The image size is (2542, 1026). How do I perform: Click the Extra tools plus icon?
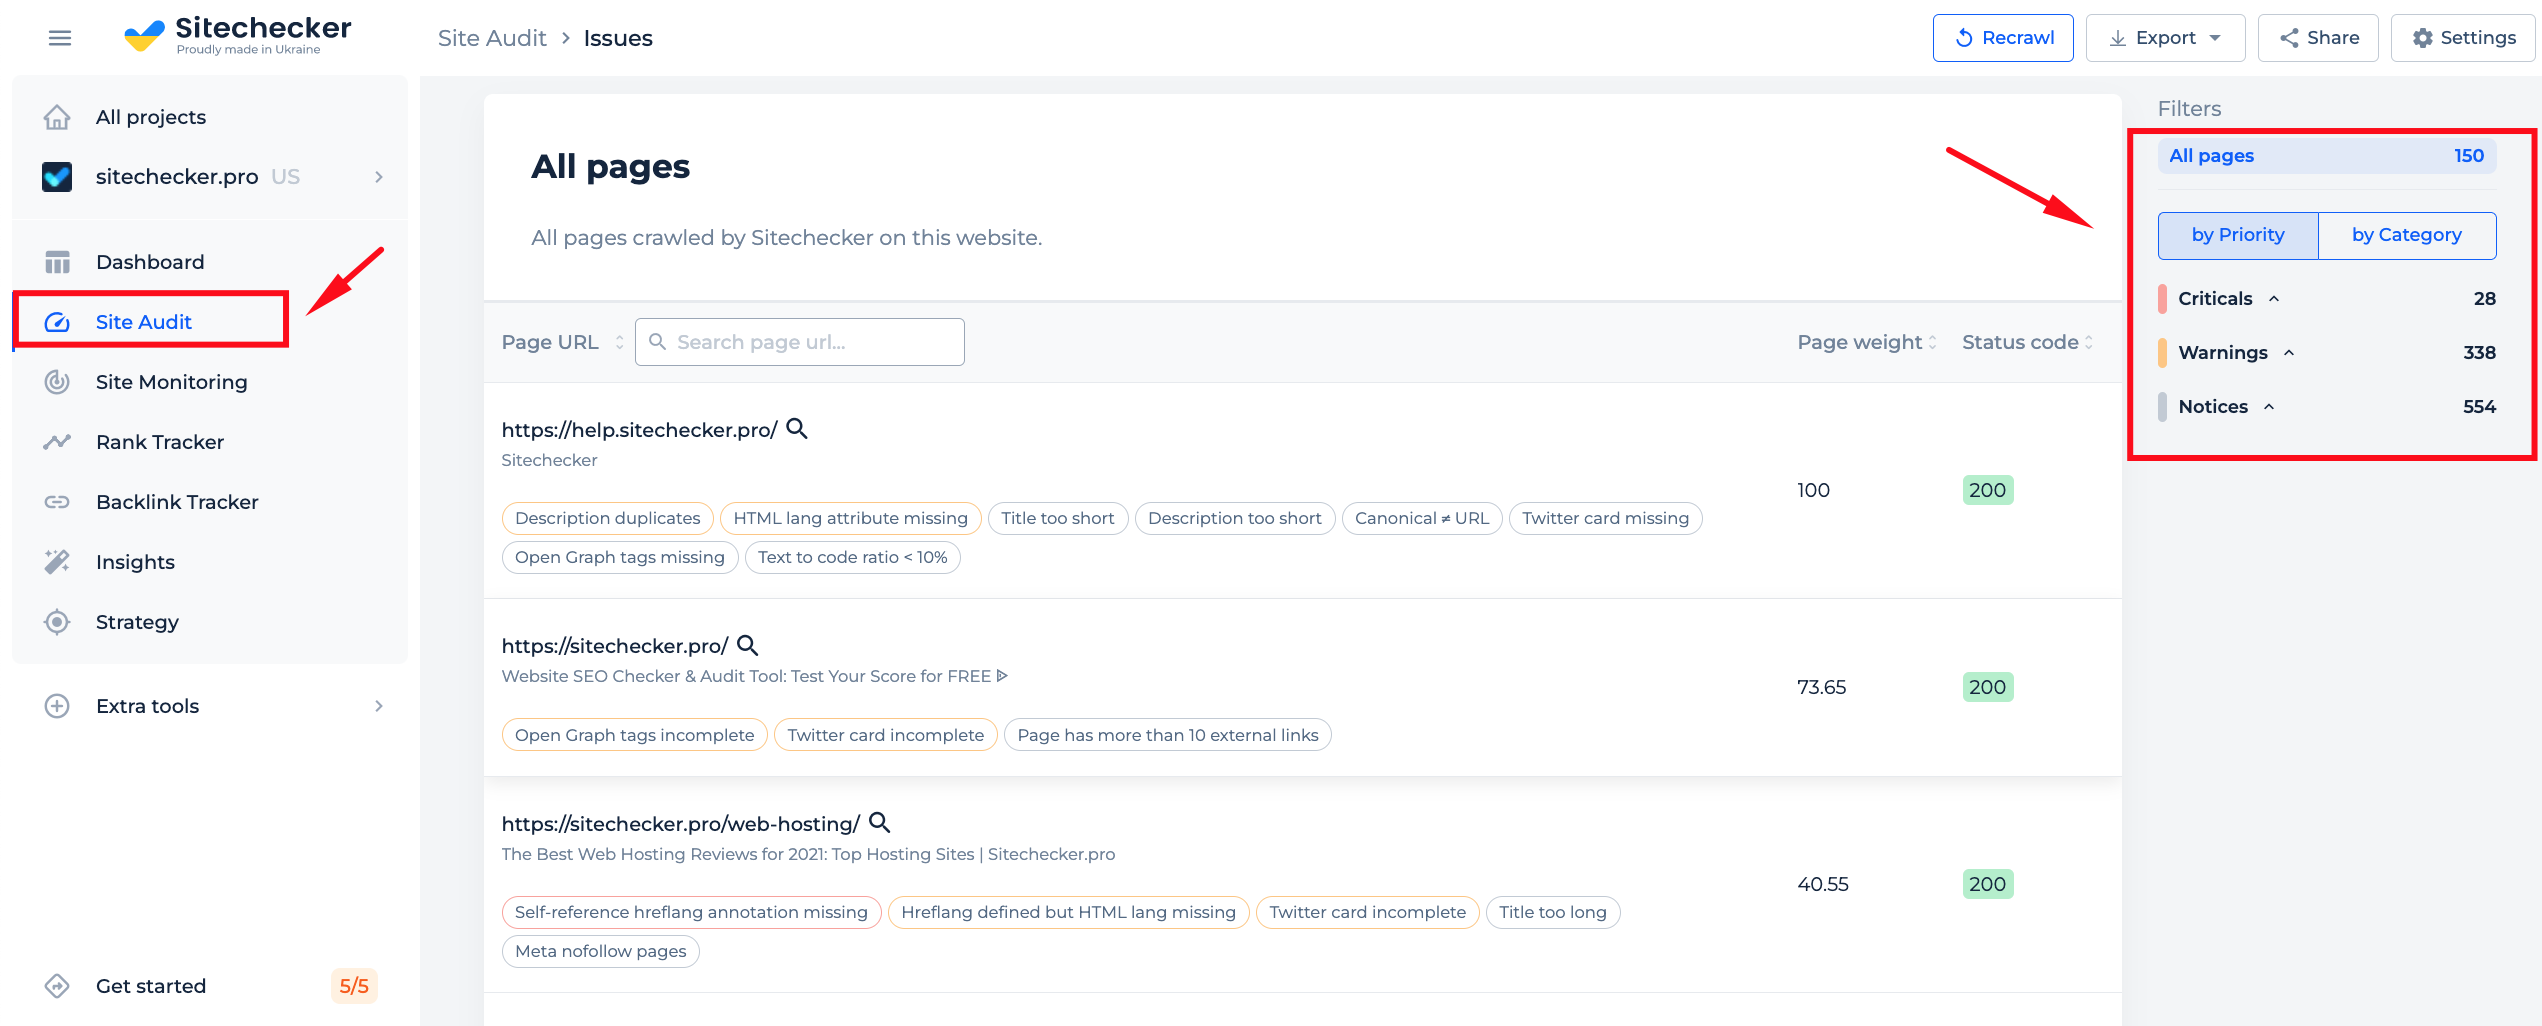coord(57,706)
